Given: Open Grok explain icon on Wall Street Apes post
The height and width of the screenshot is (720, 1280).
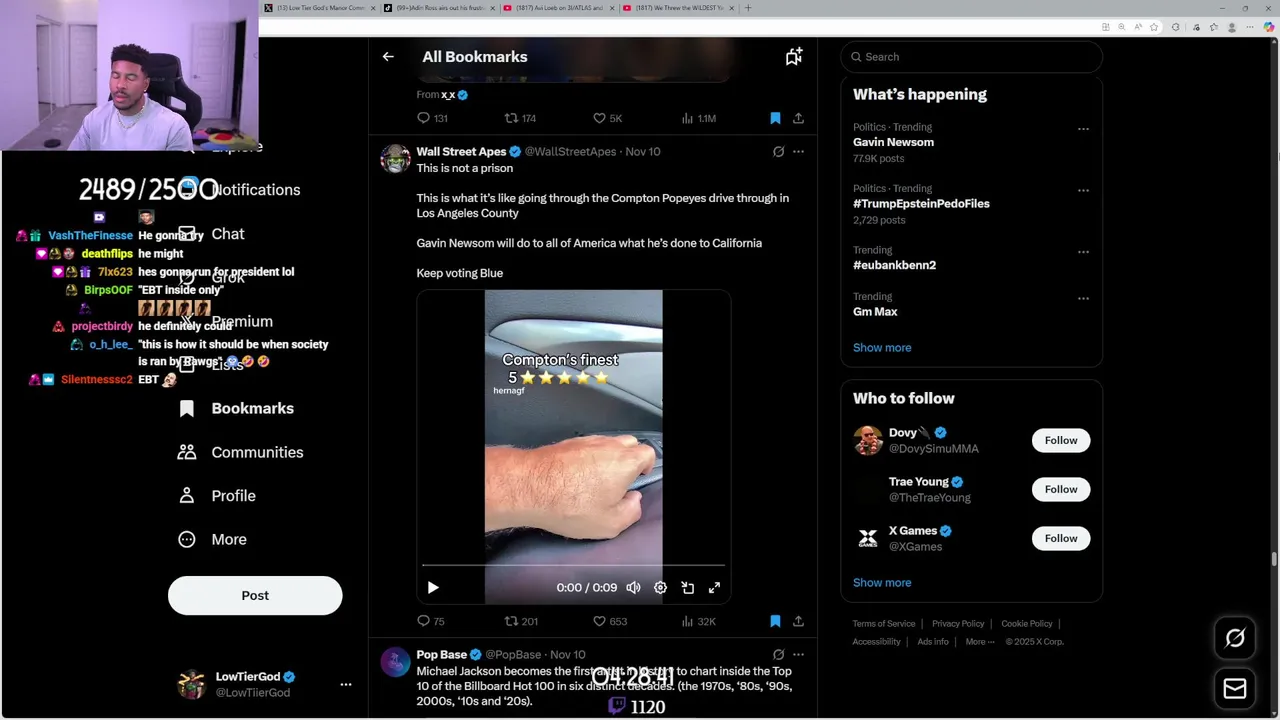Looking at the screenshot, I should click(x=778, y=152).
